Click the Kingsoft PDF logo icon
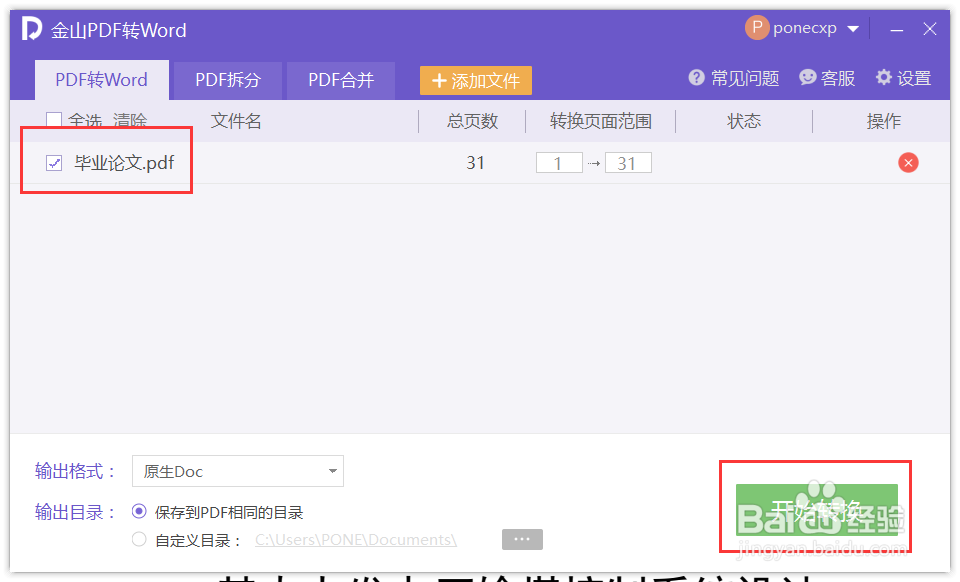 click(x=32, y=29)
